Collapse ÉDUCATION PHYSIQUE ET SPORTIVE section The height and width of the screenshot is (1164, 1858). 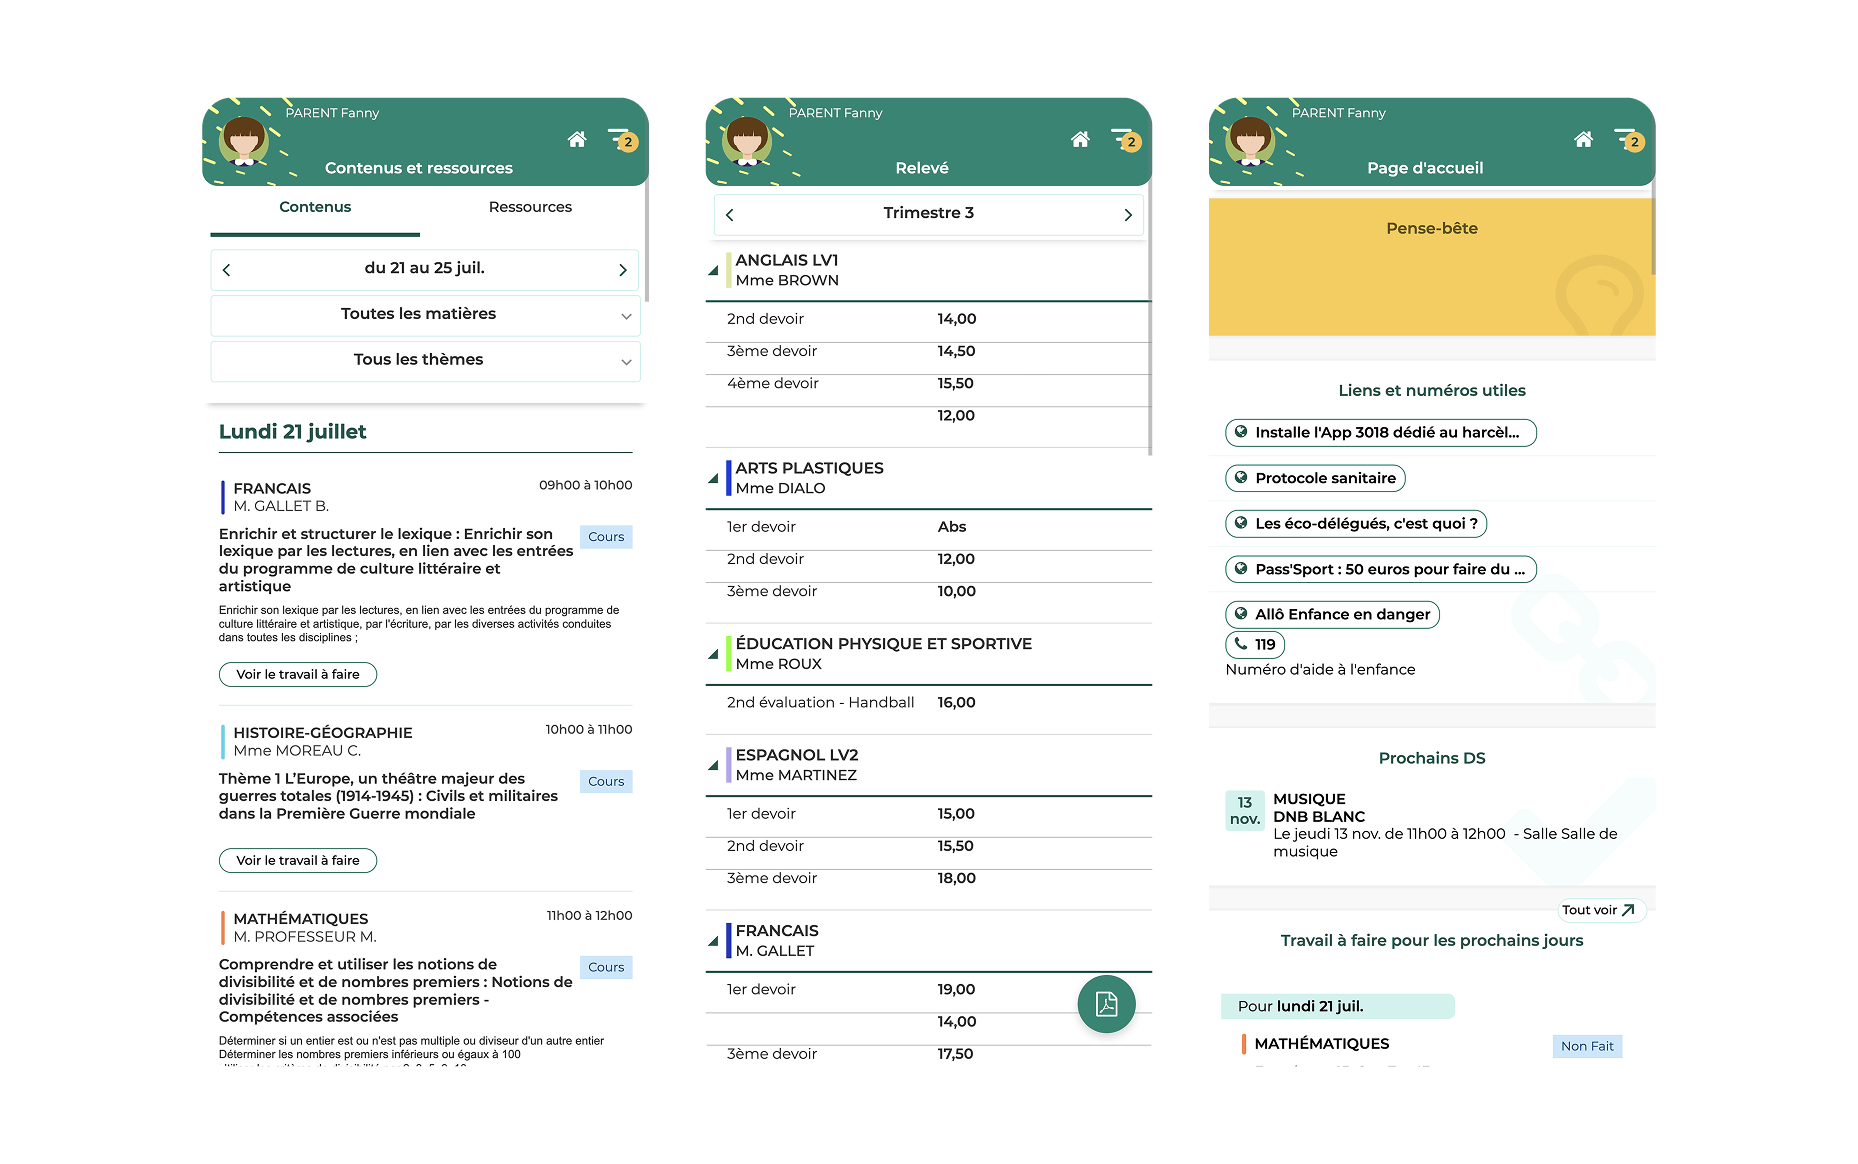713,655
